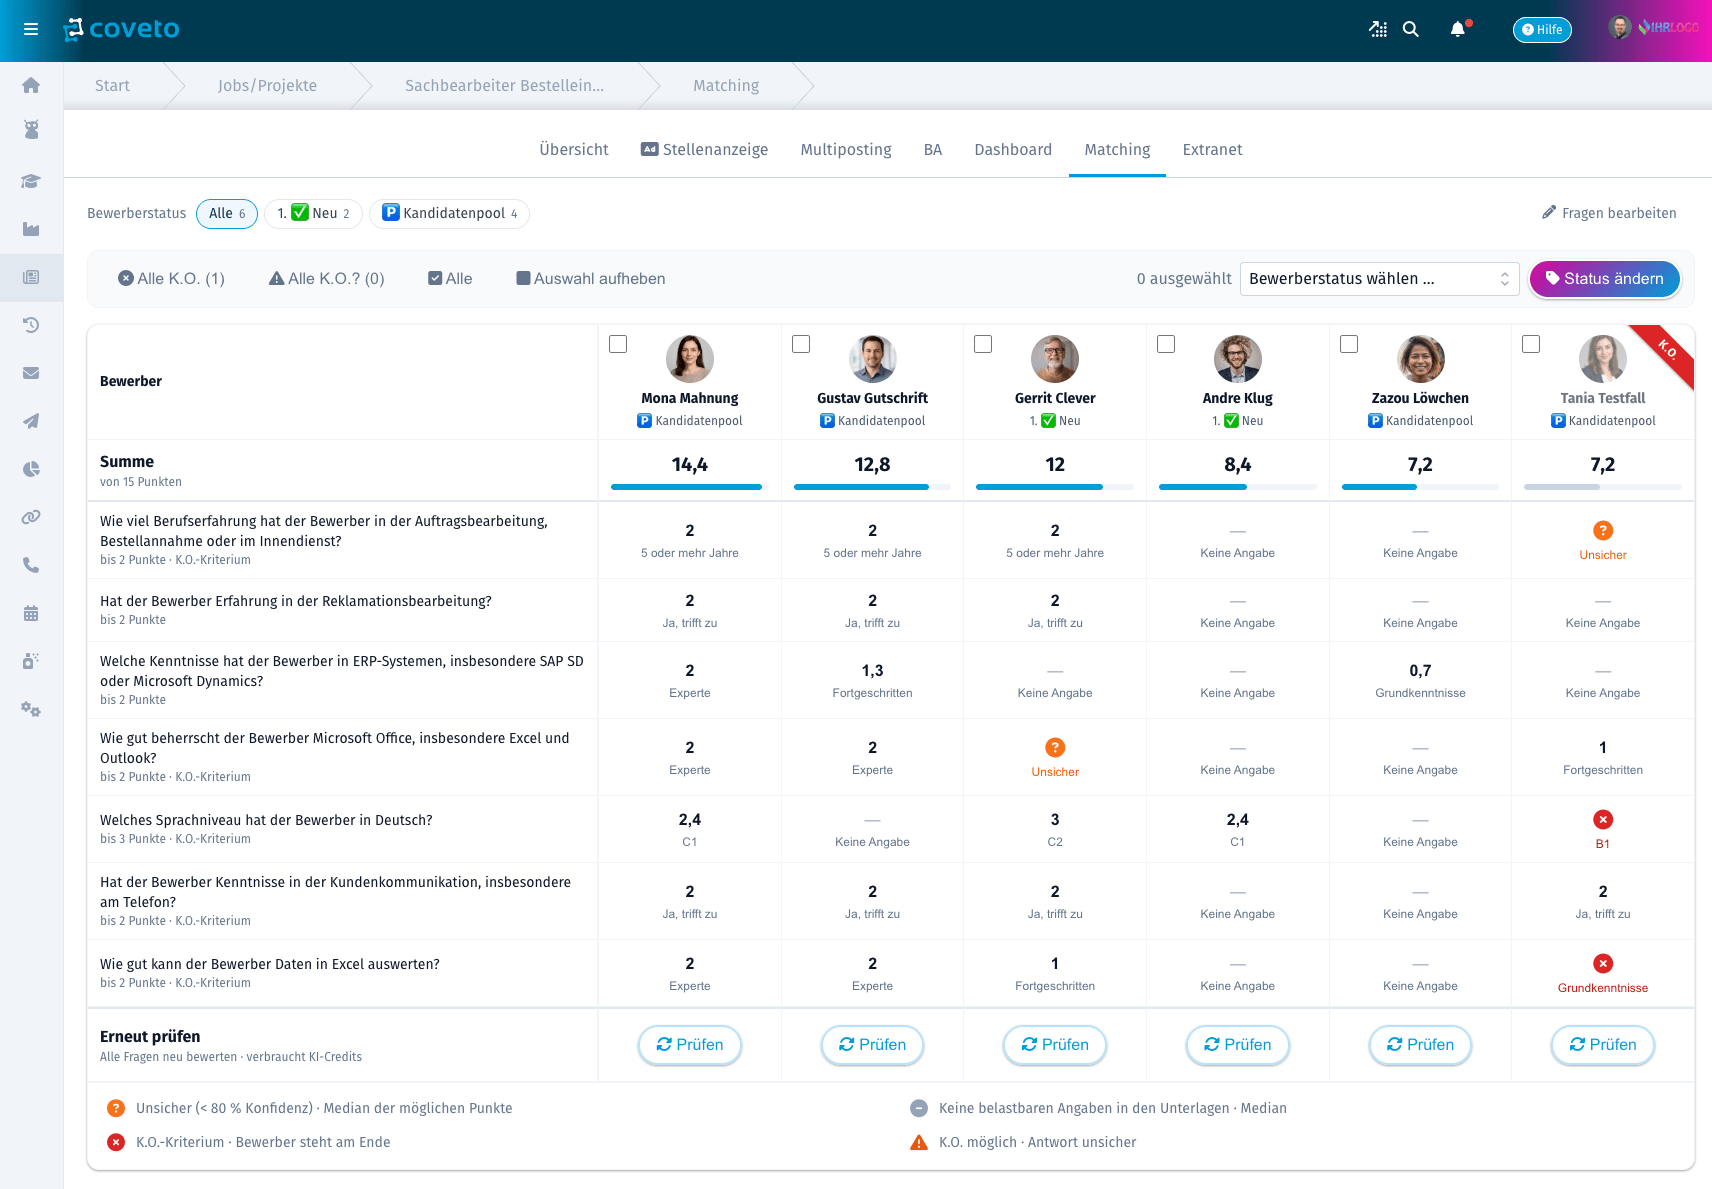
Task: Open the Dashboard tab
Action: click(x=1013, y=150)
